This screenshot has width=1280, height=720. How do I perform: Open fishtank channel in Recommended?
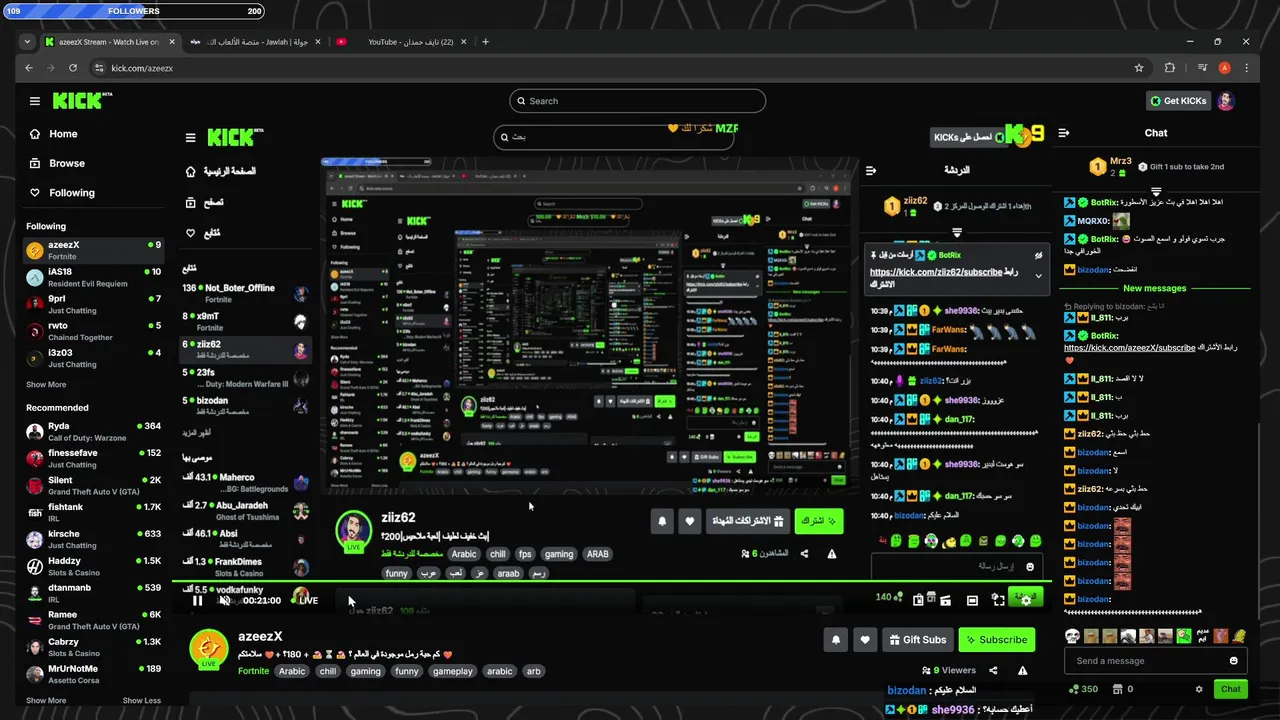94,512
